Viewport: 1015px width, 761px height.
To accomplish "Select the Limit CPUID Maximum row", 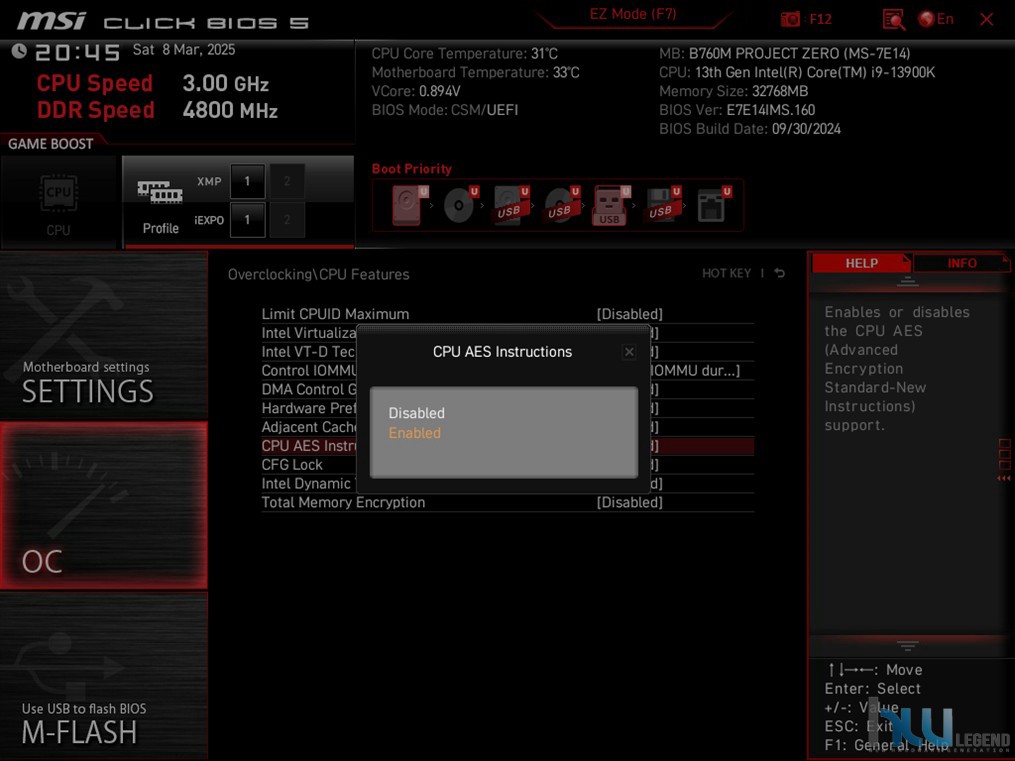I will pyautogui.click(x=508, y=314).
